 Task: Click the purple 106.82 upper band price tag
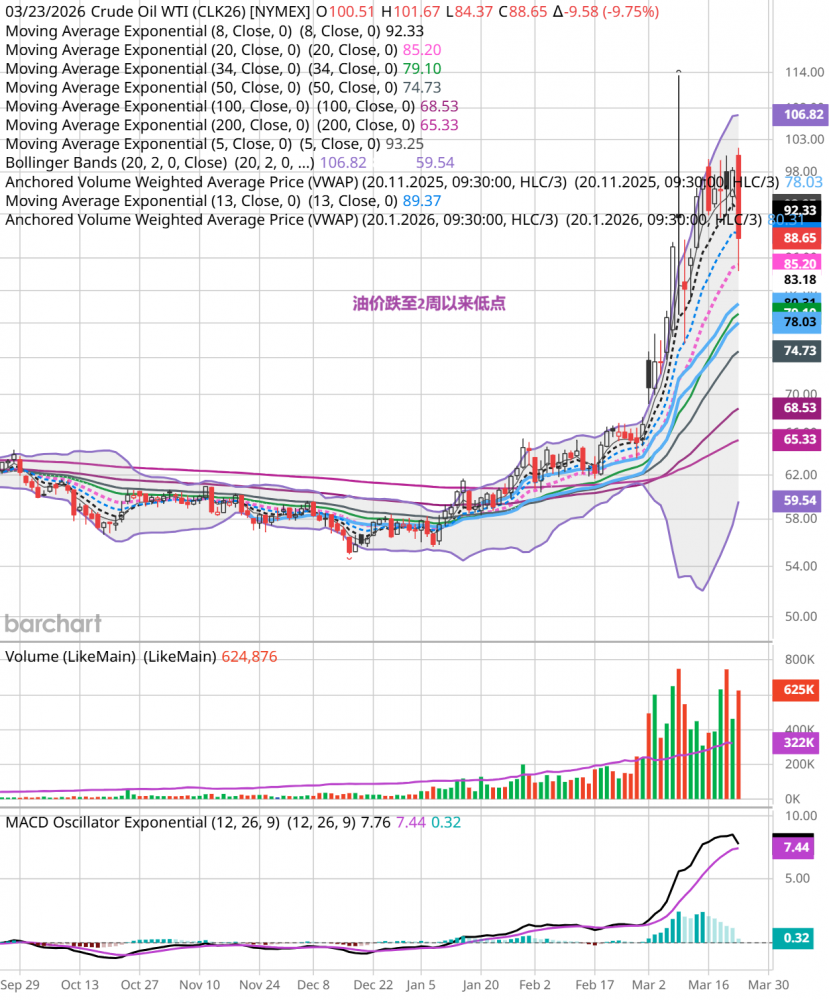pyautogui.click(x=799, y=115)
